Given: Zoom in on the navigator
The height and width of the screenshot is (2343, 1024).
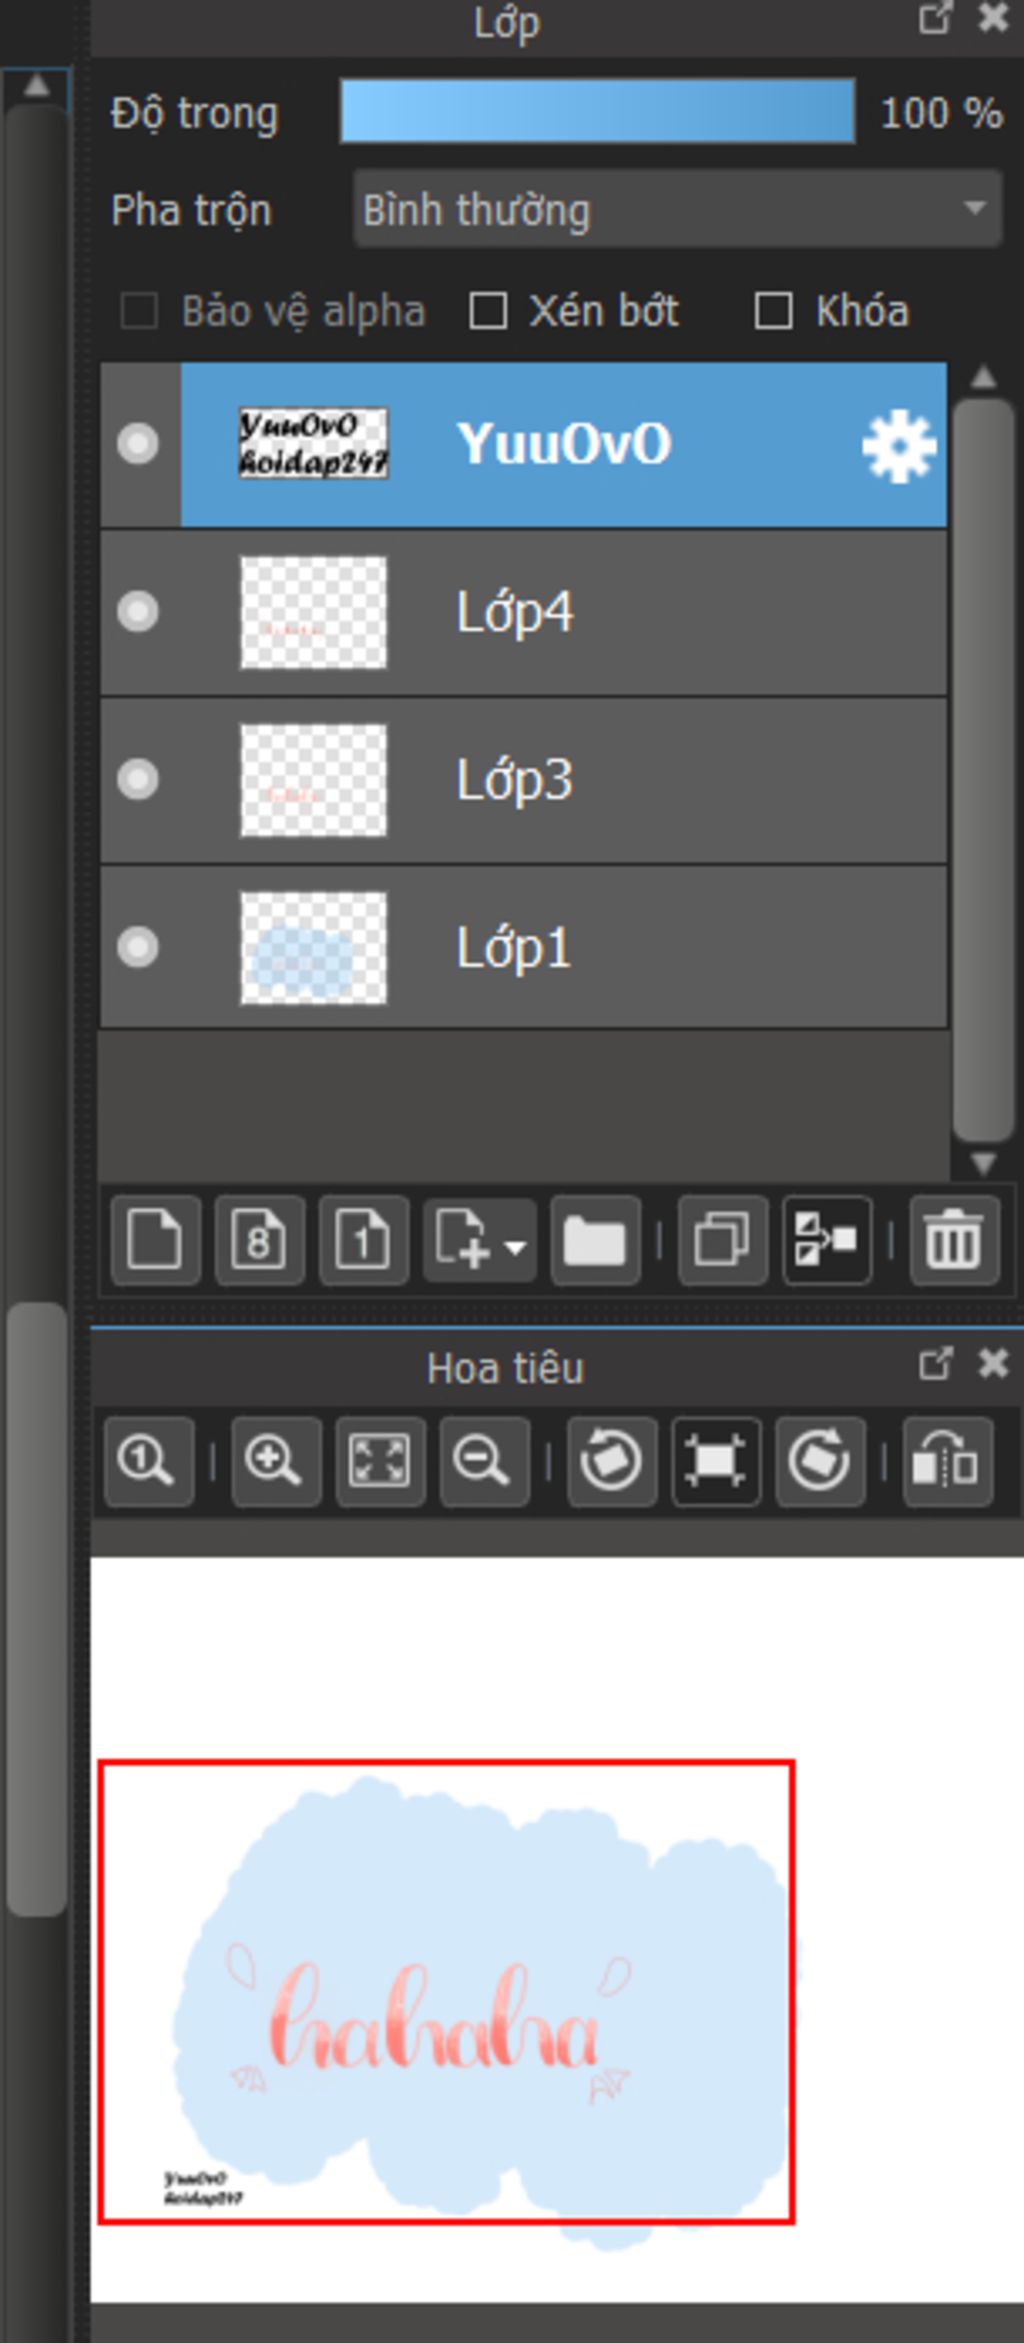Looking at the screenshot, I should [x=275, y=1461].
